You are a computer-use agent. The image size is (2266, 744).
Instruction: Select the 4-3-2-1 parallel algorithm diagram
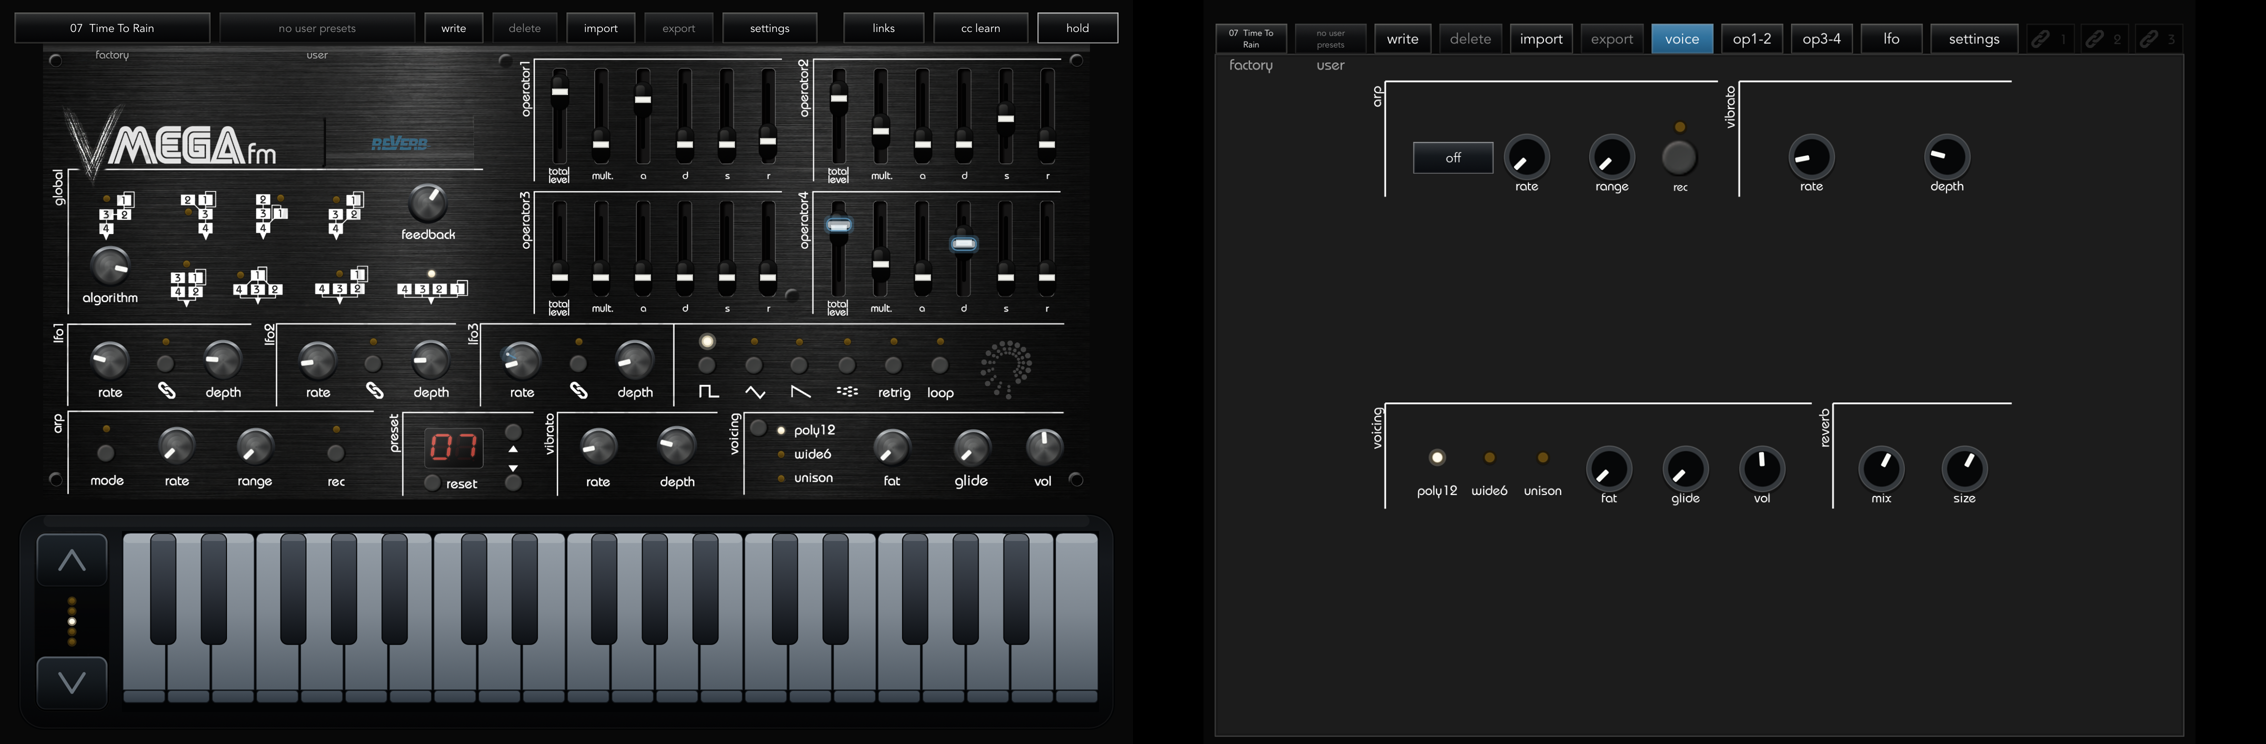tap(432, 288)
